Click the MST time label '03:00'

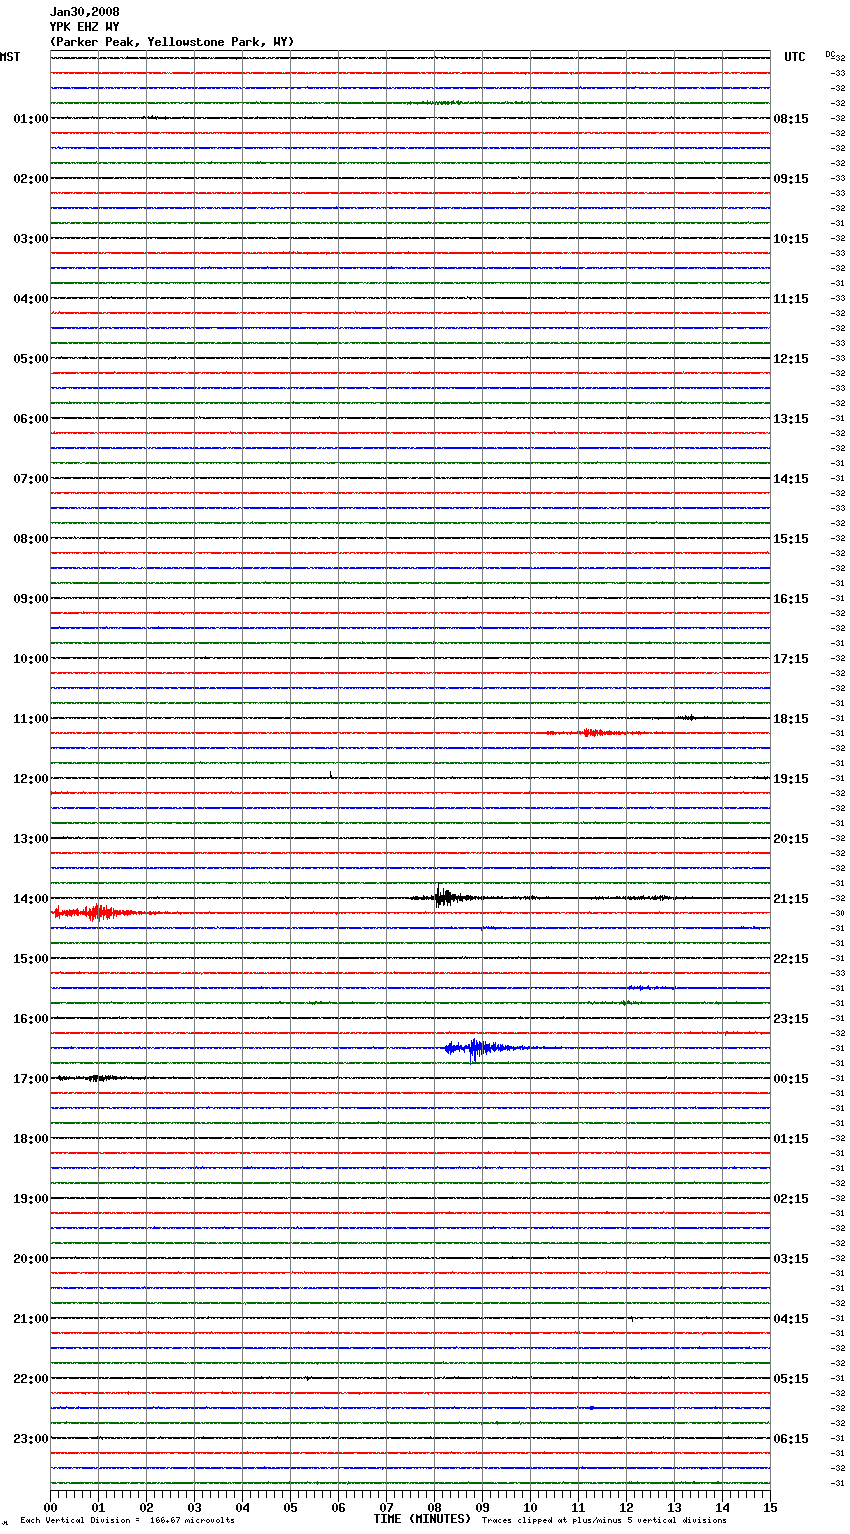(x=30, y=239)
